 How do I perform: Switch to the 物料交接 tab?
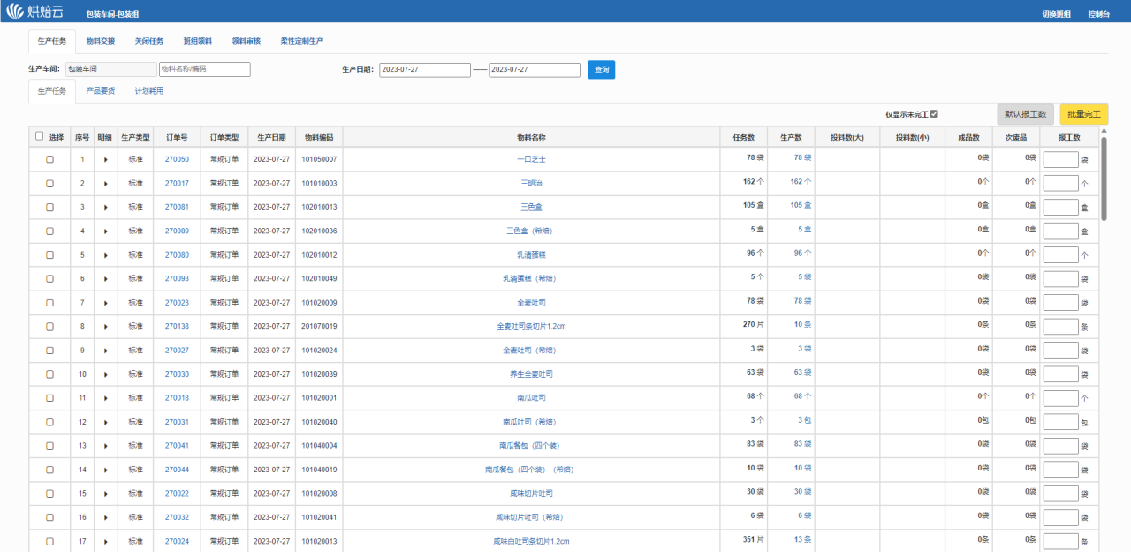(101, 41)
